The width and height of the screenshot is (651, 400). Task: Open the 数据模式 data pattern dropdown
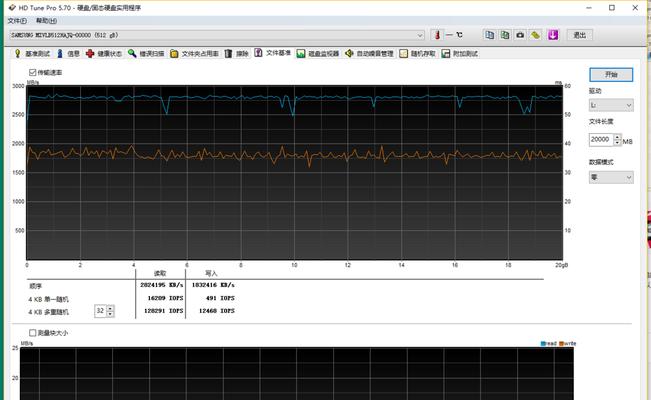(611, 177)
